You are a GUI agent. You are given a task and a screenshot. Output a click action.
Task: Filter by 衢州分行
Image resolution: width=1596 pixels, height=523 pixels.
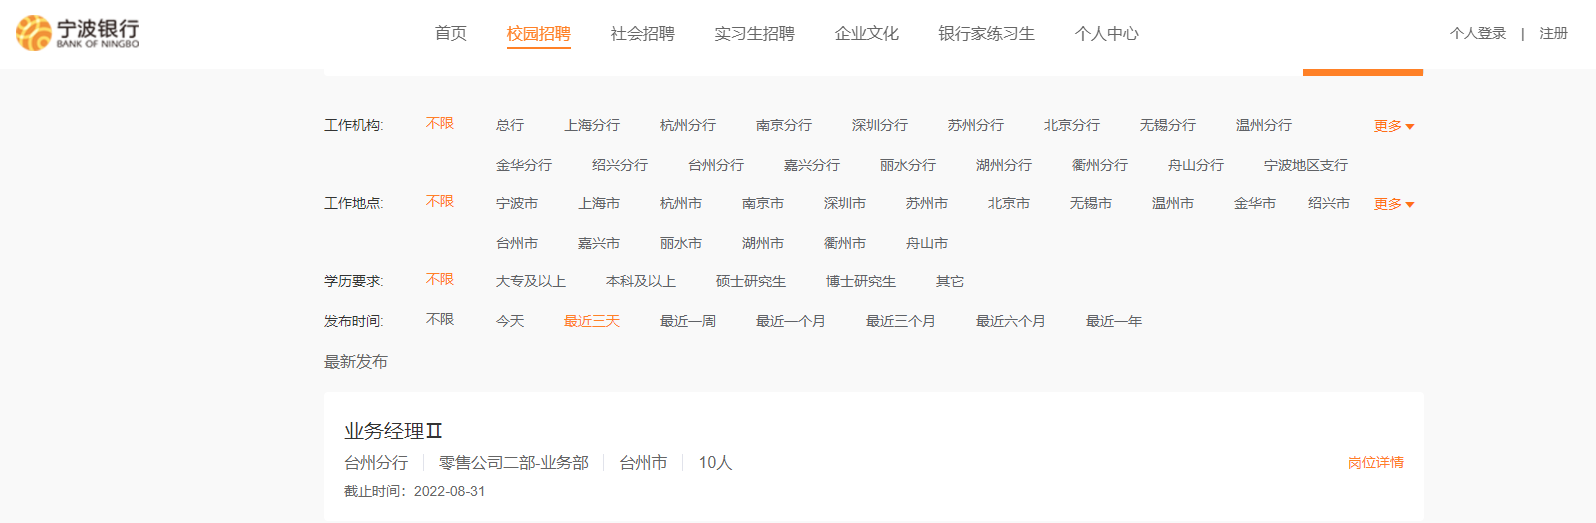click(x=1100, y=165)
